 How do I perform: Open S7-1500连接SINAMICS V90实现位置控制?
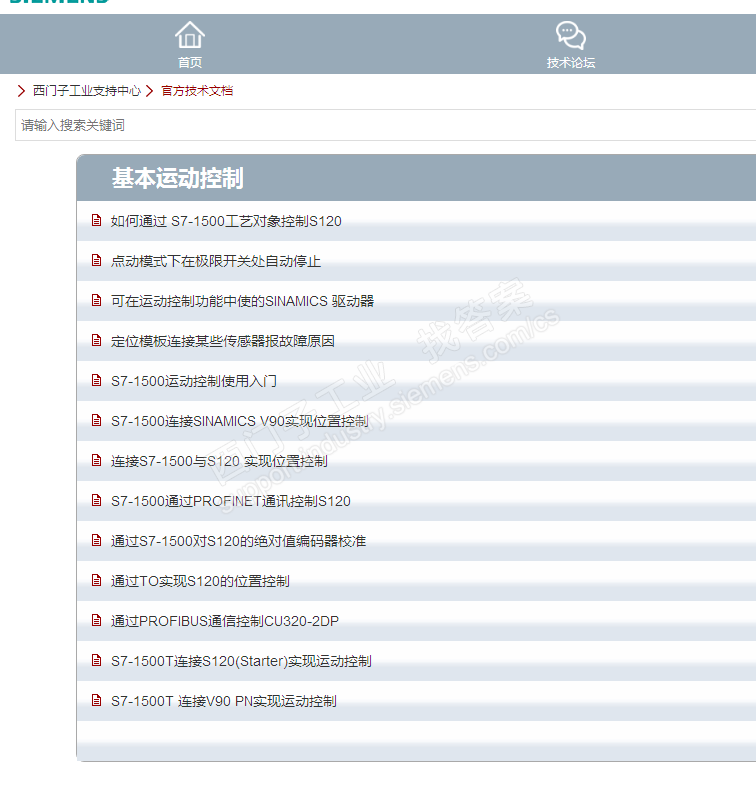[240, 421]
